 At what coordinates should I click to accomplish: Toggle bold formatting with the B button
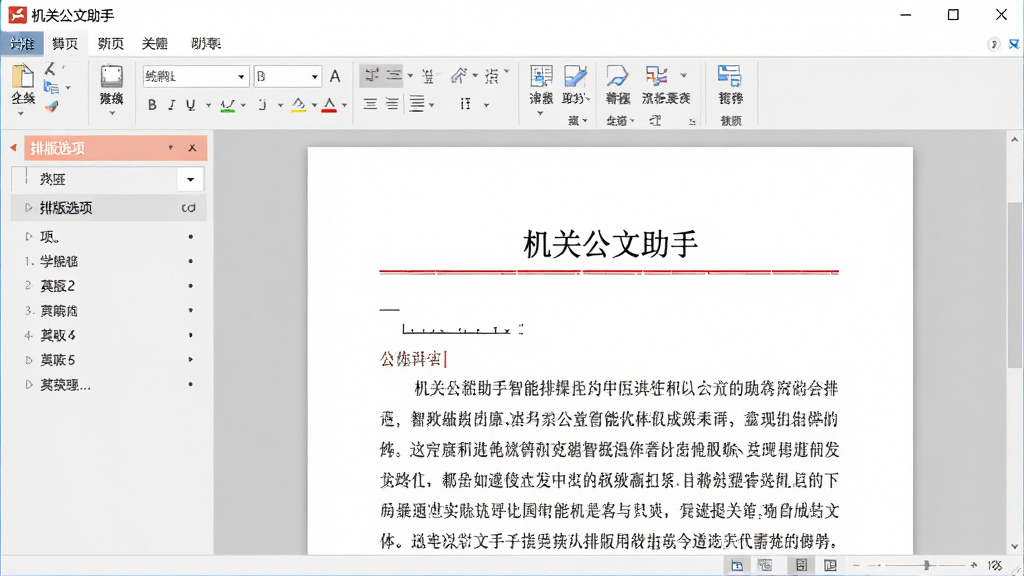click(x=152, y=104)
